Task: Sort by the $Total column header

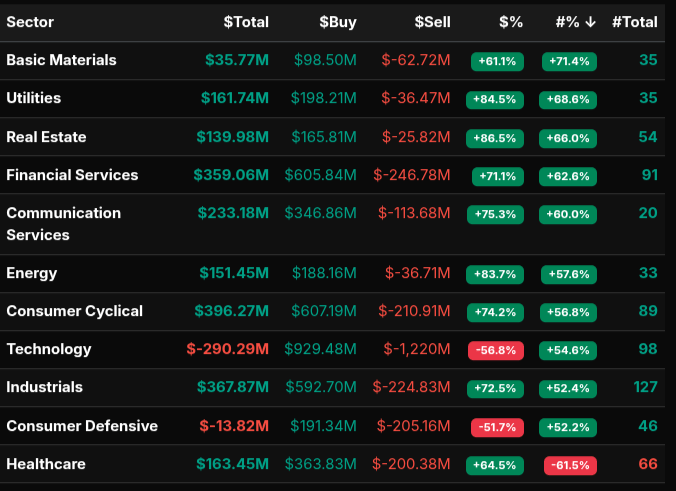Action: (x=245, y=21)
